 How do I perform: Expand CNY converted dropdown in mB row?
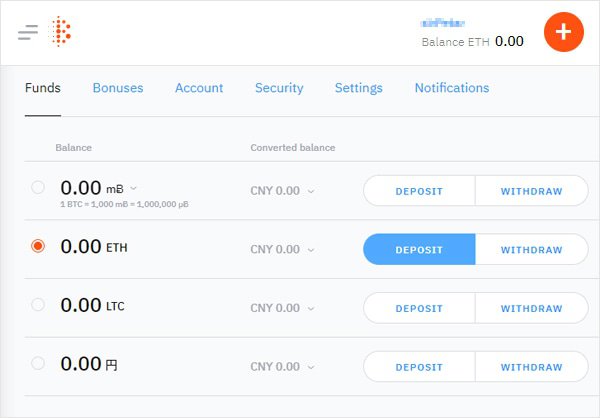311,191
